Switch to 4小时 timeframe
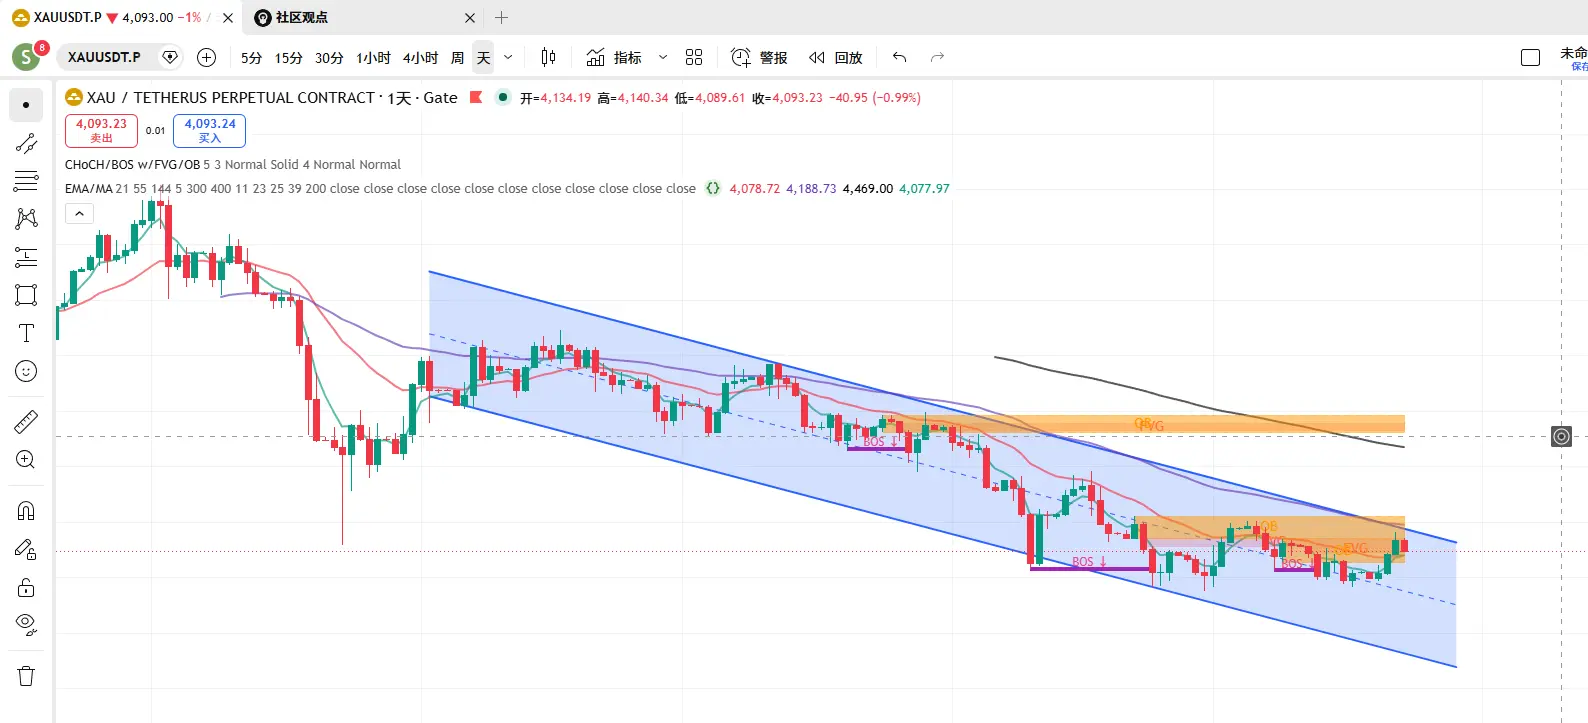Screen dimensions: 1588x723 [x=420, y=58]
